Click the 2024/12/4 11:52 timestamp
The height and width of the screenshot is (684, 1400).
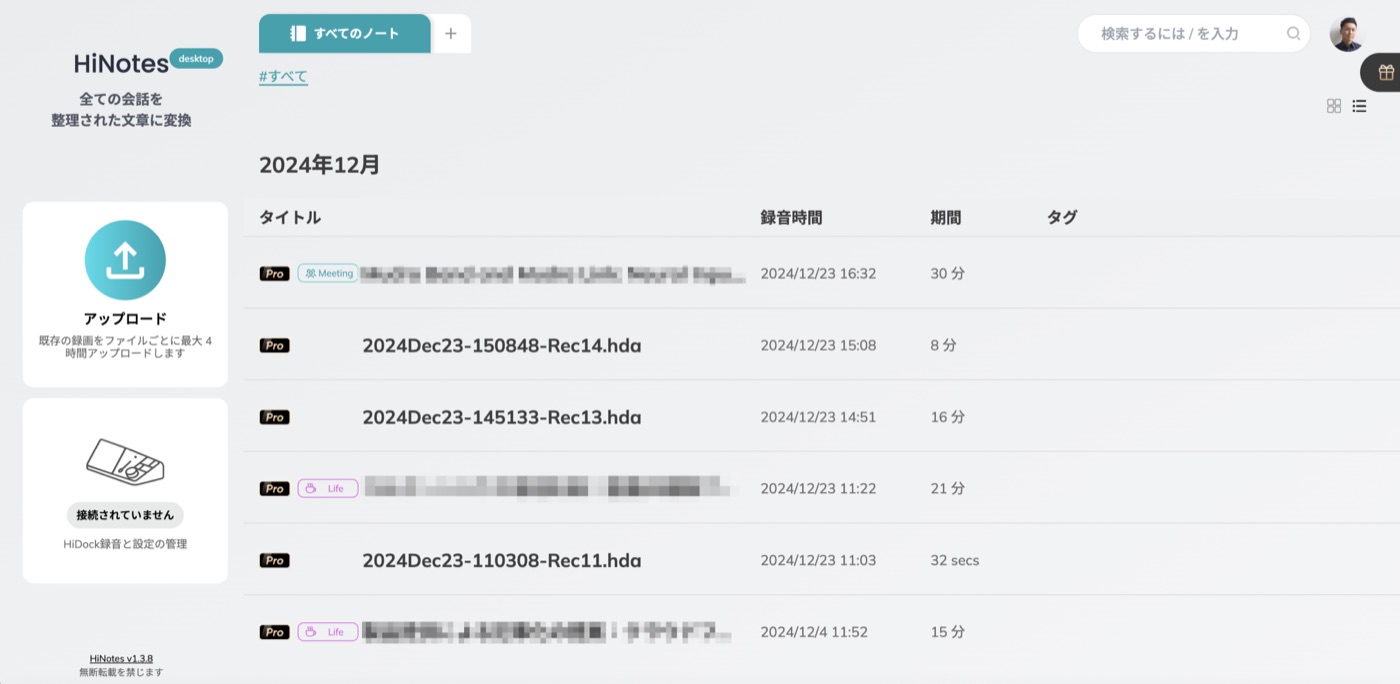click(x=814, y=632)
